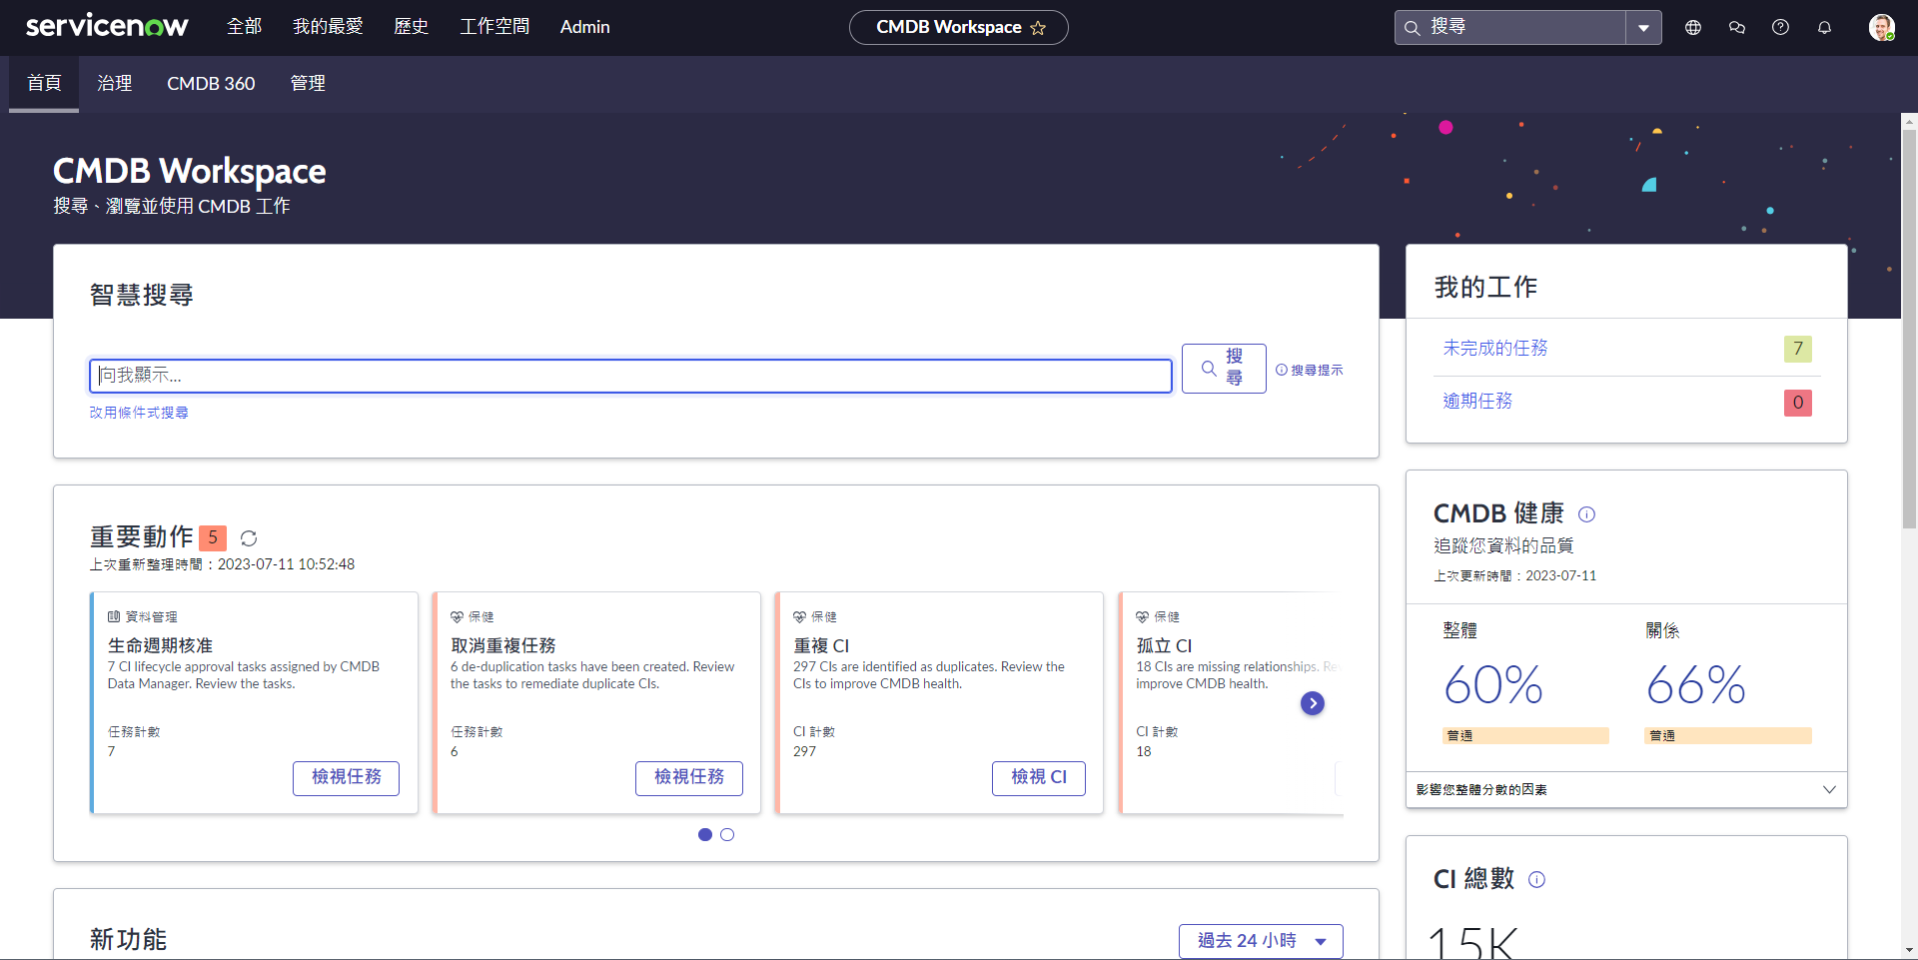Image resolution: width=1918 pixels, height=960 pixels.
Task: Open the Admin menu
Action: pos(585,27)
